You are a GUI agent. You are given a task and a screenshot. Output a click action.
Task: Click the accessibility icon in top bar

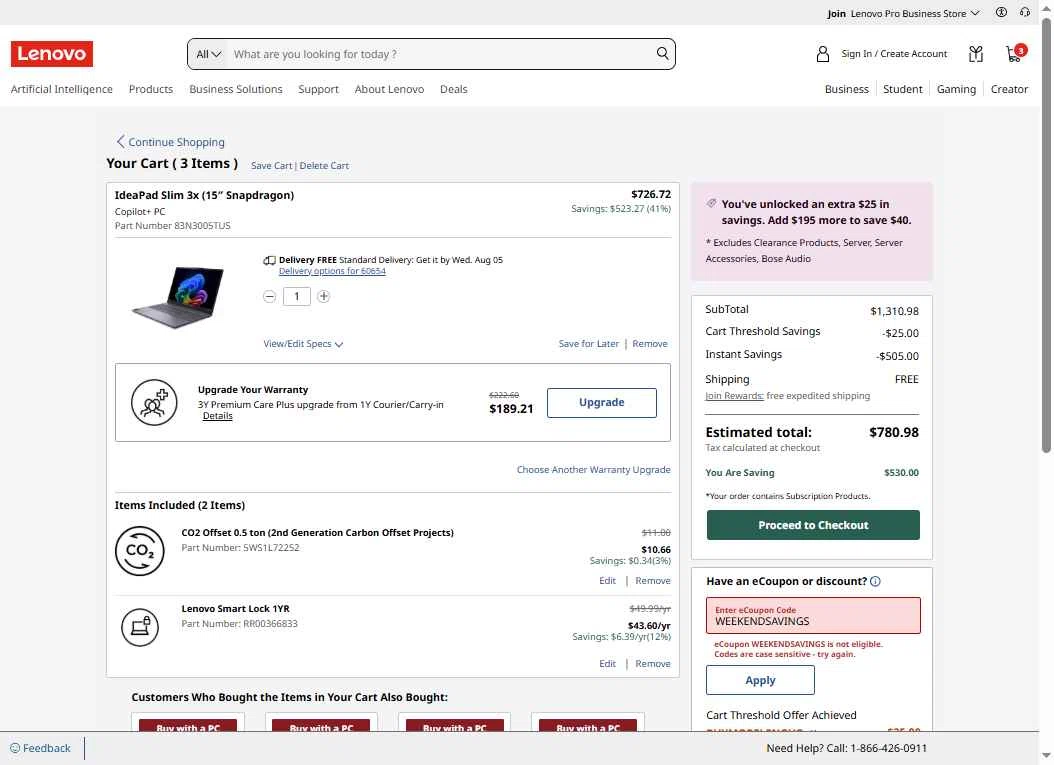pyautogui.click(x=1001, y=12)
